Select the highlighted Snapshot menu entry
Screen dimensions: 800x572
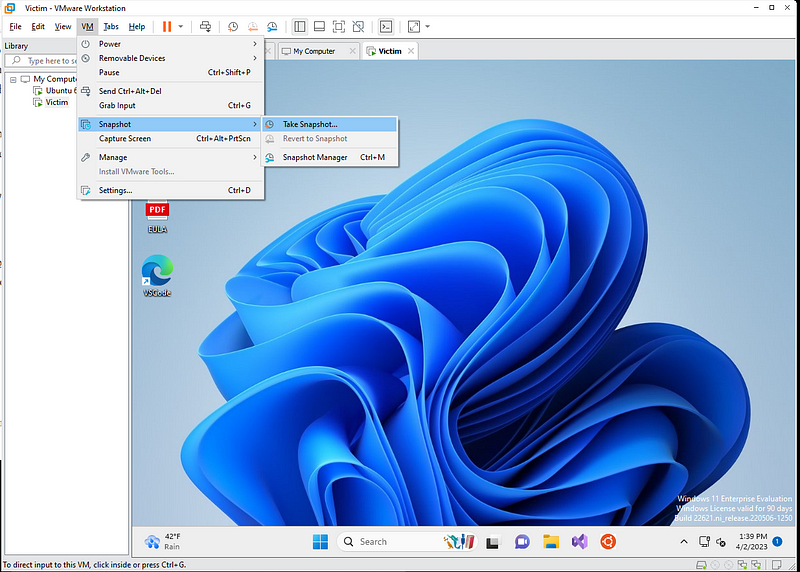coord(170,124)
